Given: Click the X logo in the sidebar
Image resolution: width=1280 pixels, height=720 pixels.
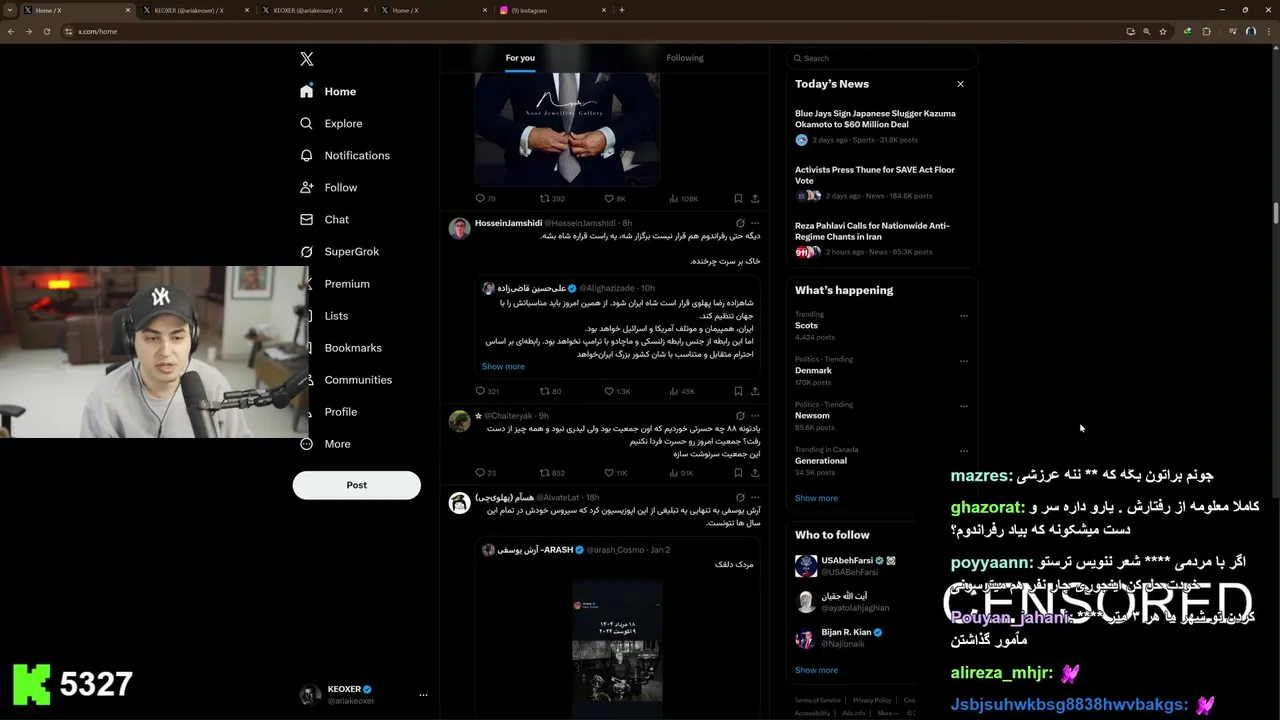Looking at the screenshot, I should point(307,59).
